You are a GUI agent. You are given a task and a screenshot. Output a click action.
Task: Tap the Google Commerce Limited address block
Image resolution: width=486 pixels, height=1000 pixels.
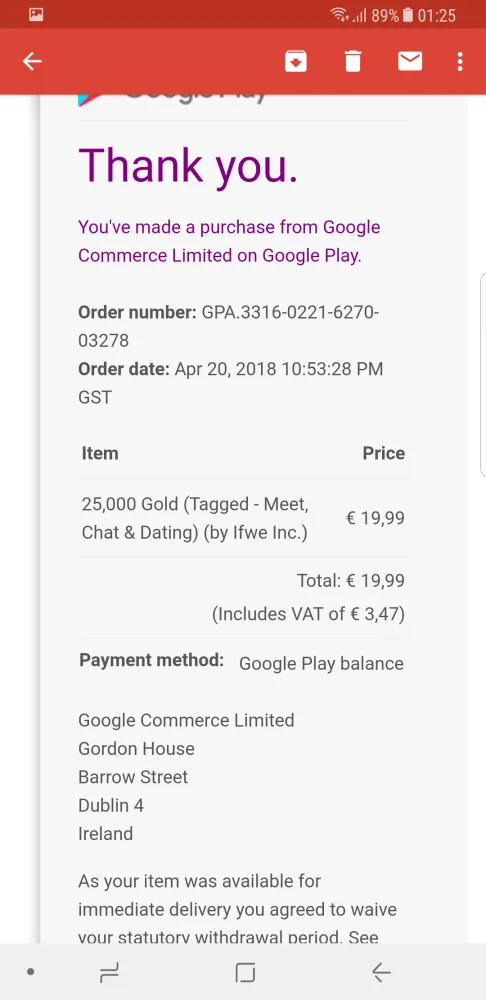(186, 777)
